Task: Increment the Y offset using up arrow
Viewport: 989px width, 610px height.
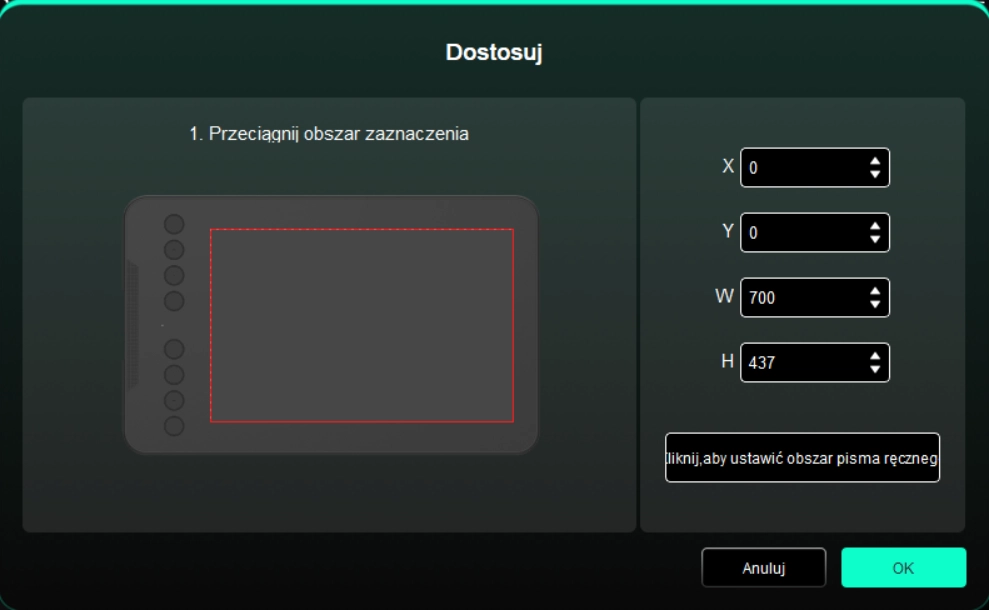Action: pos(875,226)
